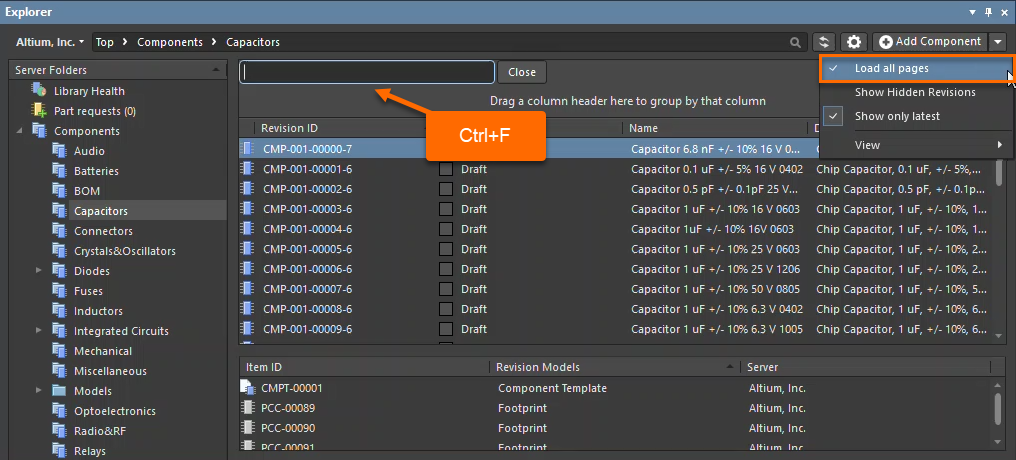Select the Capacitors folder in the tree
This screenshot has width=1016, height=460.
pos(100,211)
